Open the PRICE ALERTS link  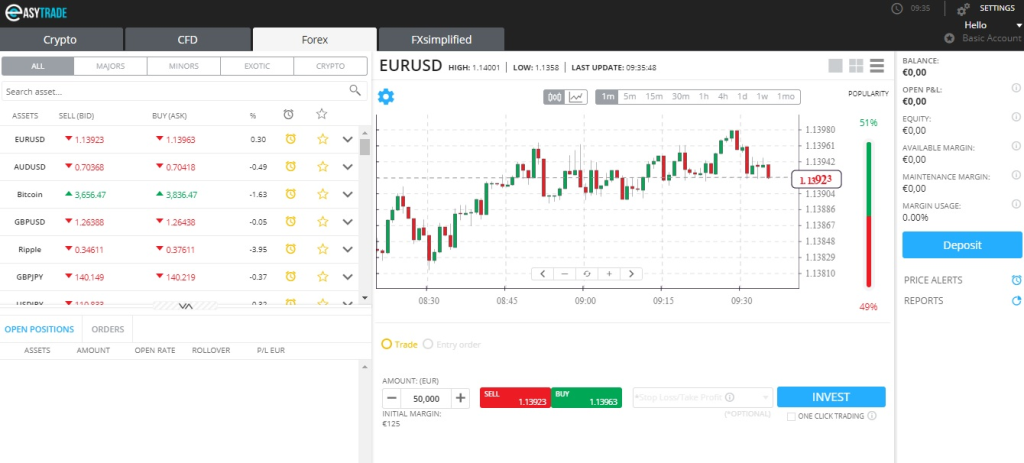933,280
